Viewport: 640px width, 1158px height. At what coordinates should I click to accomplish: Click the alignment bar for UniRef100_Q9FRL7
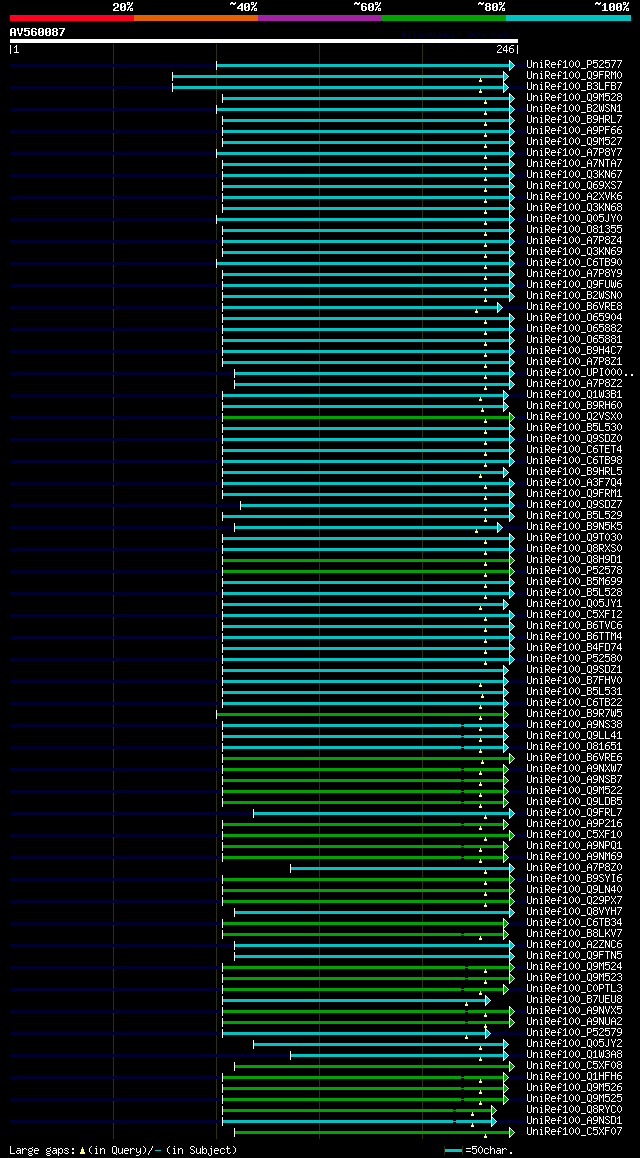(x=383, y=813)
